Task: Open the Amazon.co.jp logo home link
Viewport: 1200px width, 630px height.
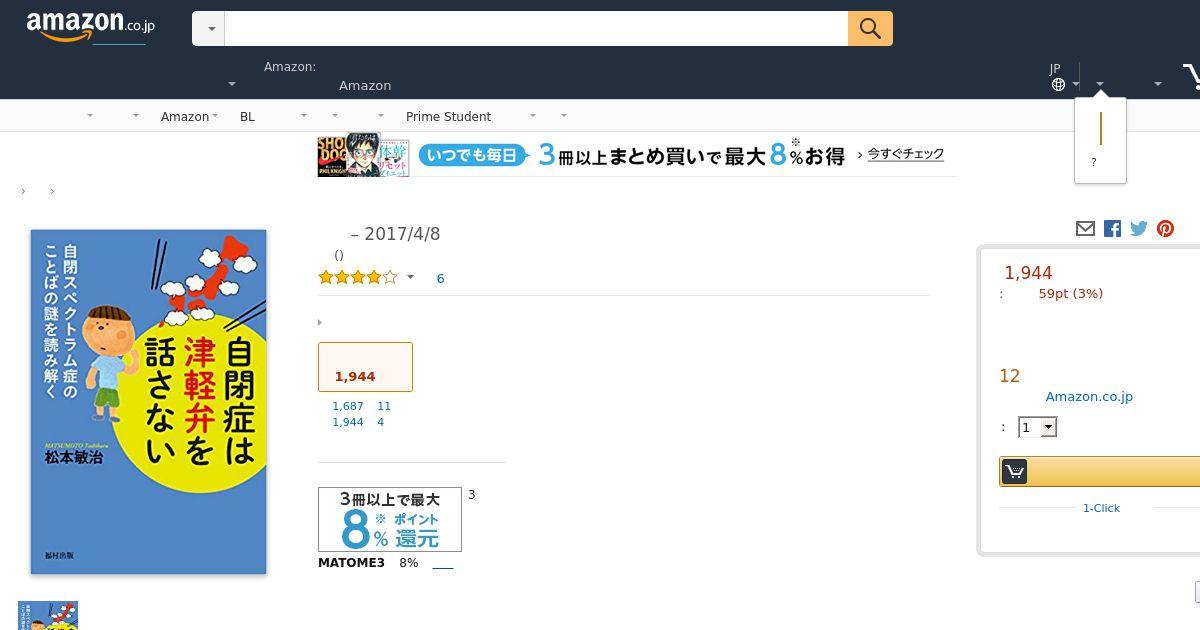Action: point(90,27)
